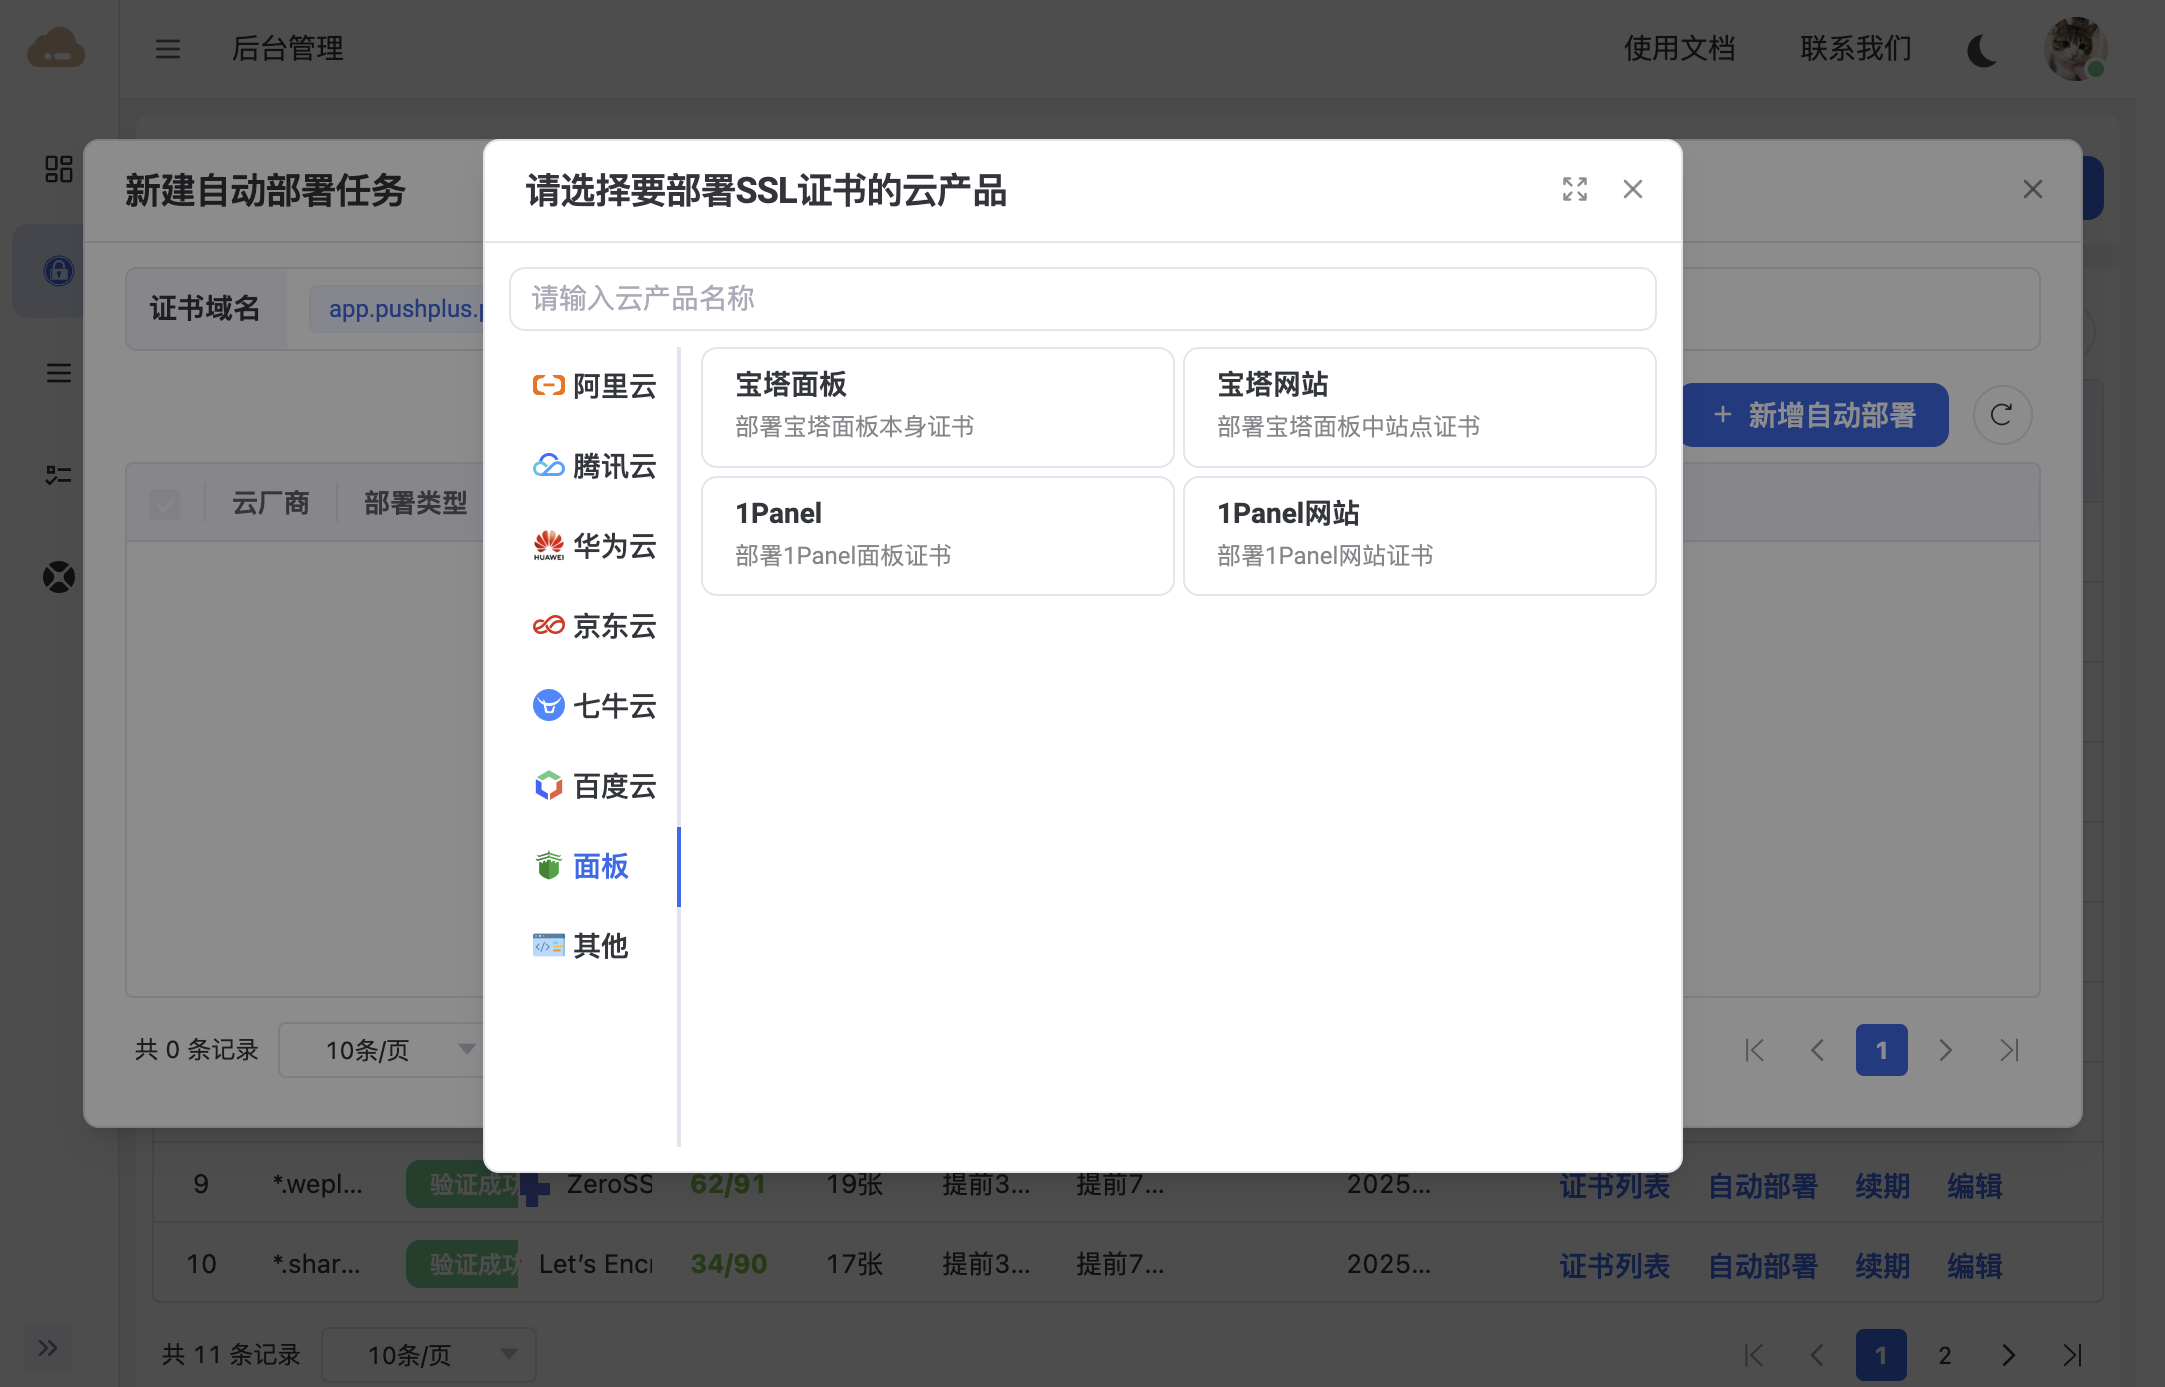Screen dimensions: 2165x1387
Task: Choose the 宝塔网站 deployment card
Action: [x=1419, y=407]
